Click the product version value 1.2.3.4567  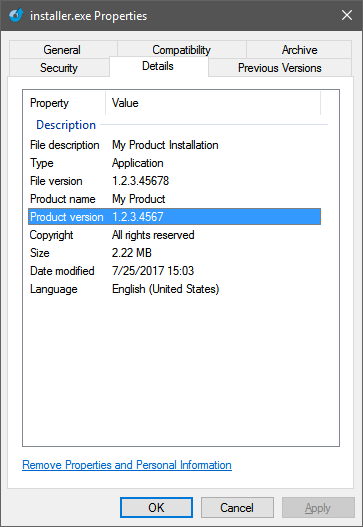[x=138, y=217]
